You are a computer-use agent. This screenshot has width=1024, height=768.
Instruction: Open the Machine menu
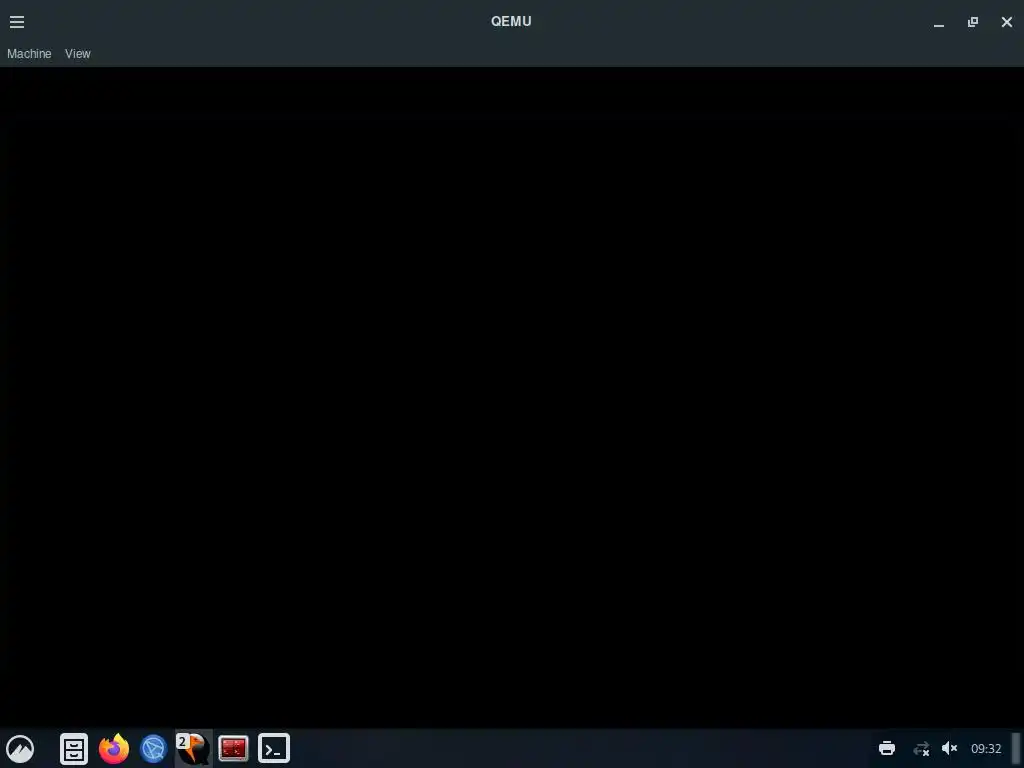click(29, 54)
